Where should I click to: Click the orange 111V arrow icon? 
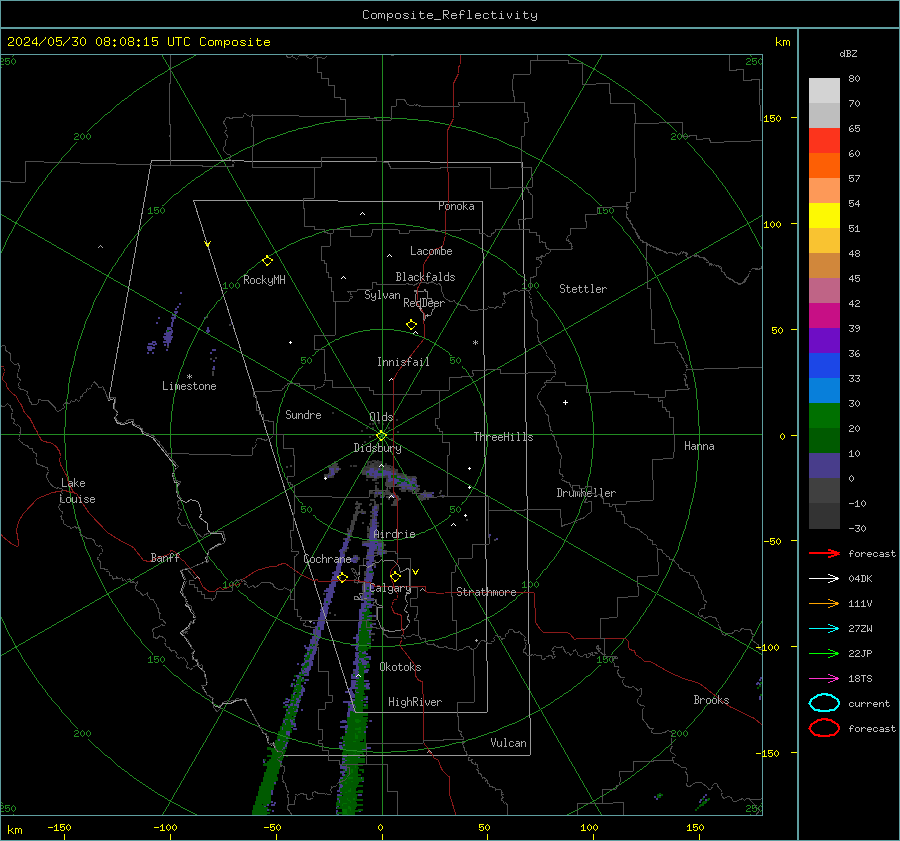[x=824, y=603]
